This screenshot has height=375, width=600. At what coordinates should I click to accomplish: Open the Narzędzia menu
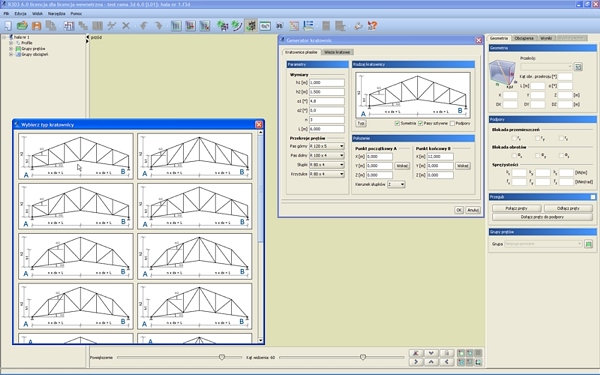click(57, 13)
